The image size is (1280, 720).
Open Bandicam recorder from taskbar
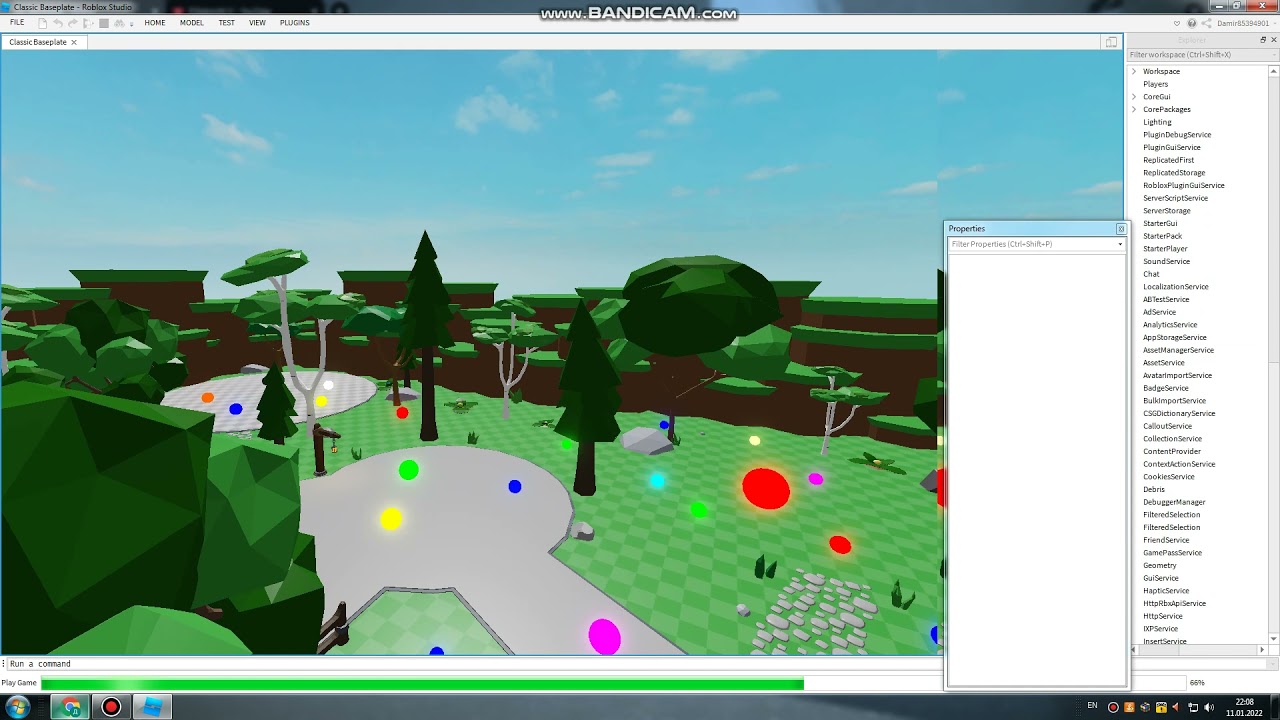[x=111, y=707]
